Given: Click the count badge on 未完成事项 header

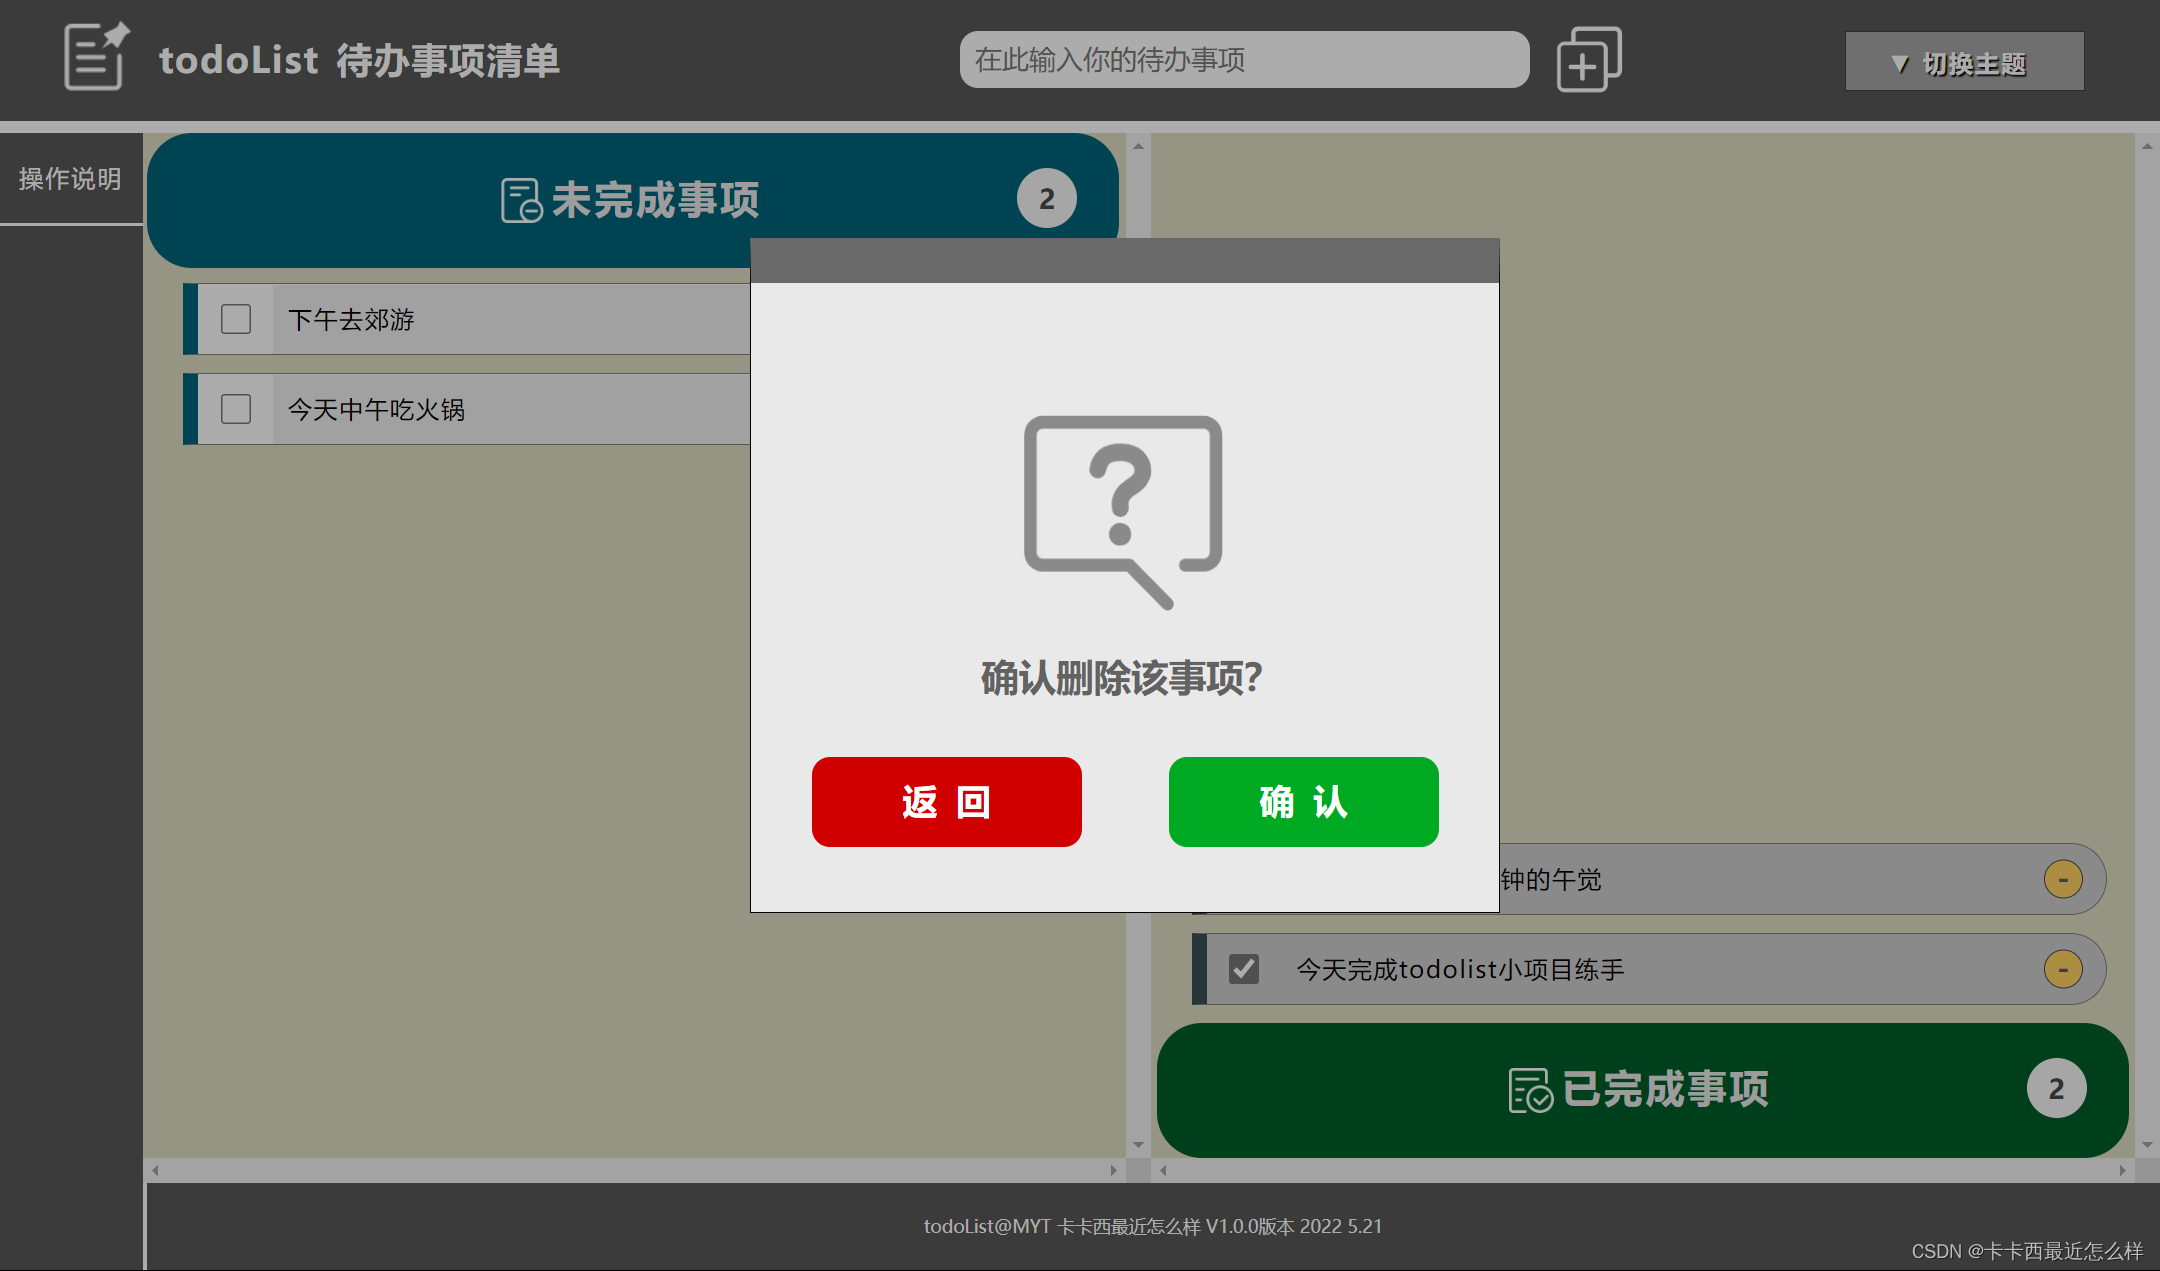Looking at the screenshot, I should coord(1047,198).
